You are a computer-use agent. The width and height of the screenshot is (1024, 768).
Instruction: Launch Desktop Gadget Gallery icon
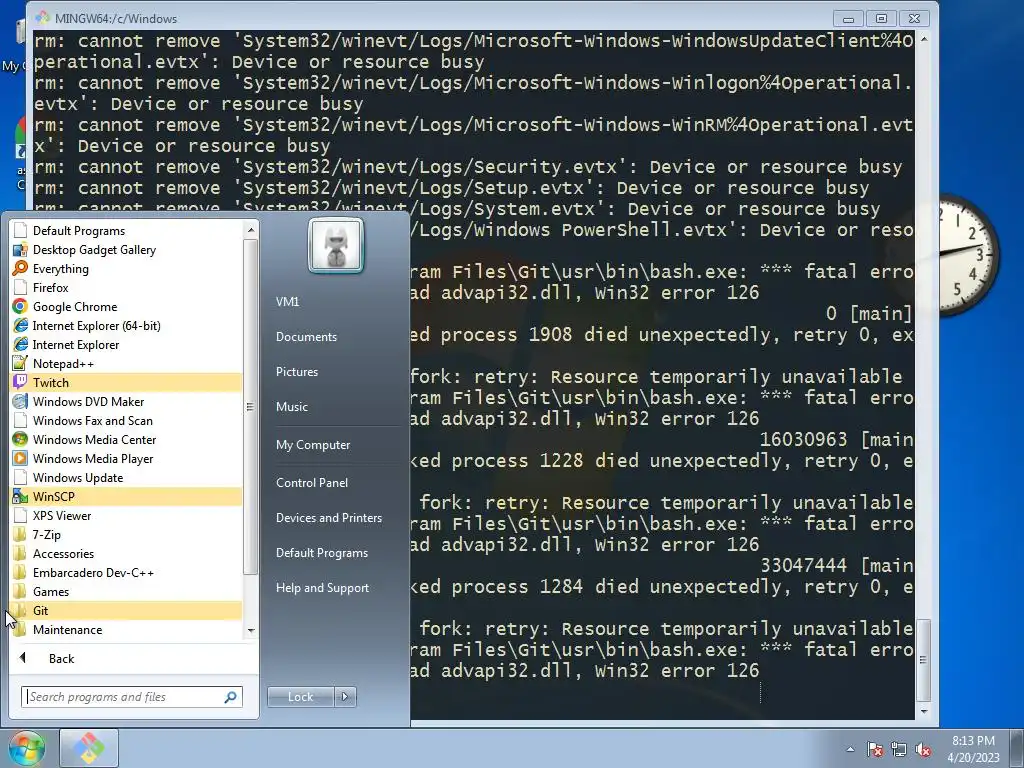20,249
